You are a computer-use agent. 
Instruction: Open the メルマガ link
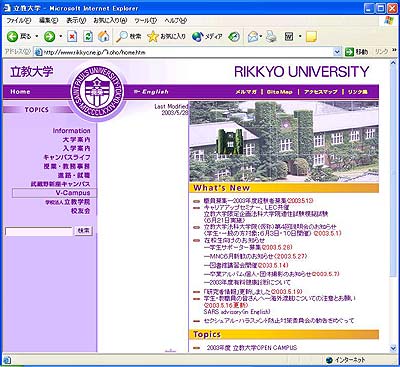tap(246, 92)
